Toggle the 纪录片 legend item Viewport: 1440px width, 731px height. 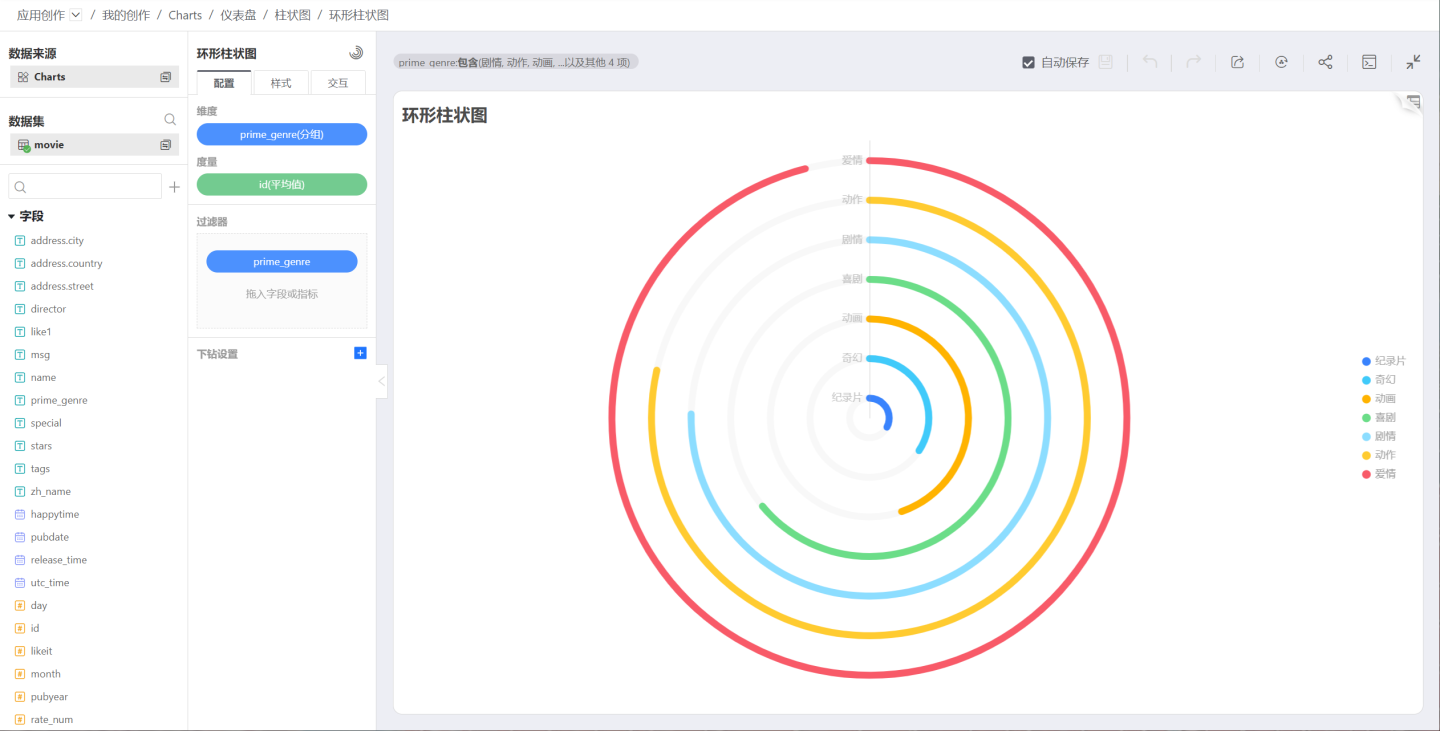[1384, 361]
